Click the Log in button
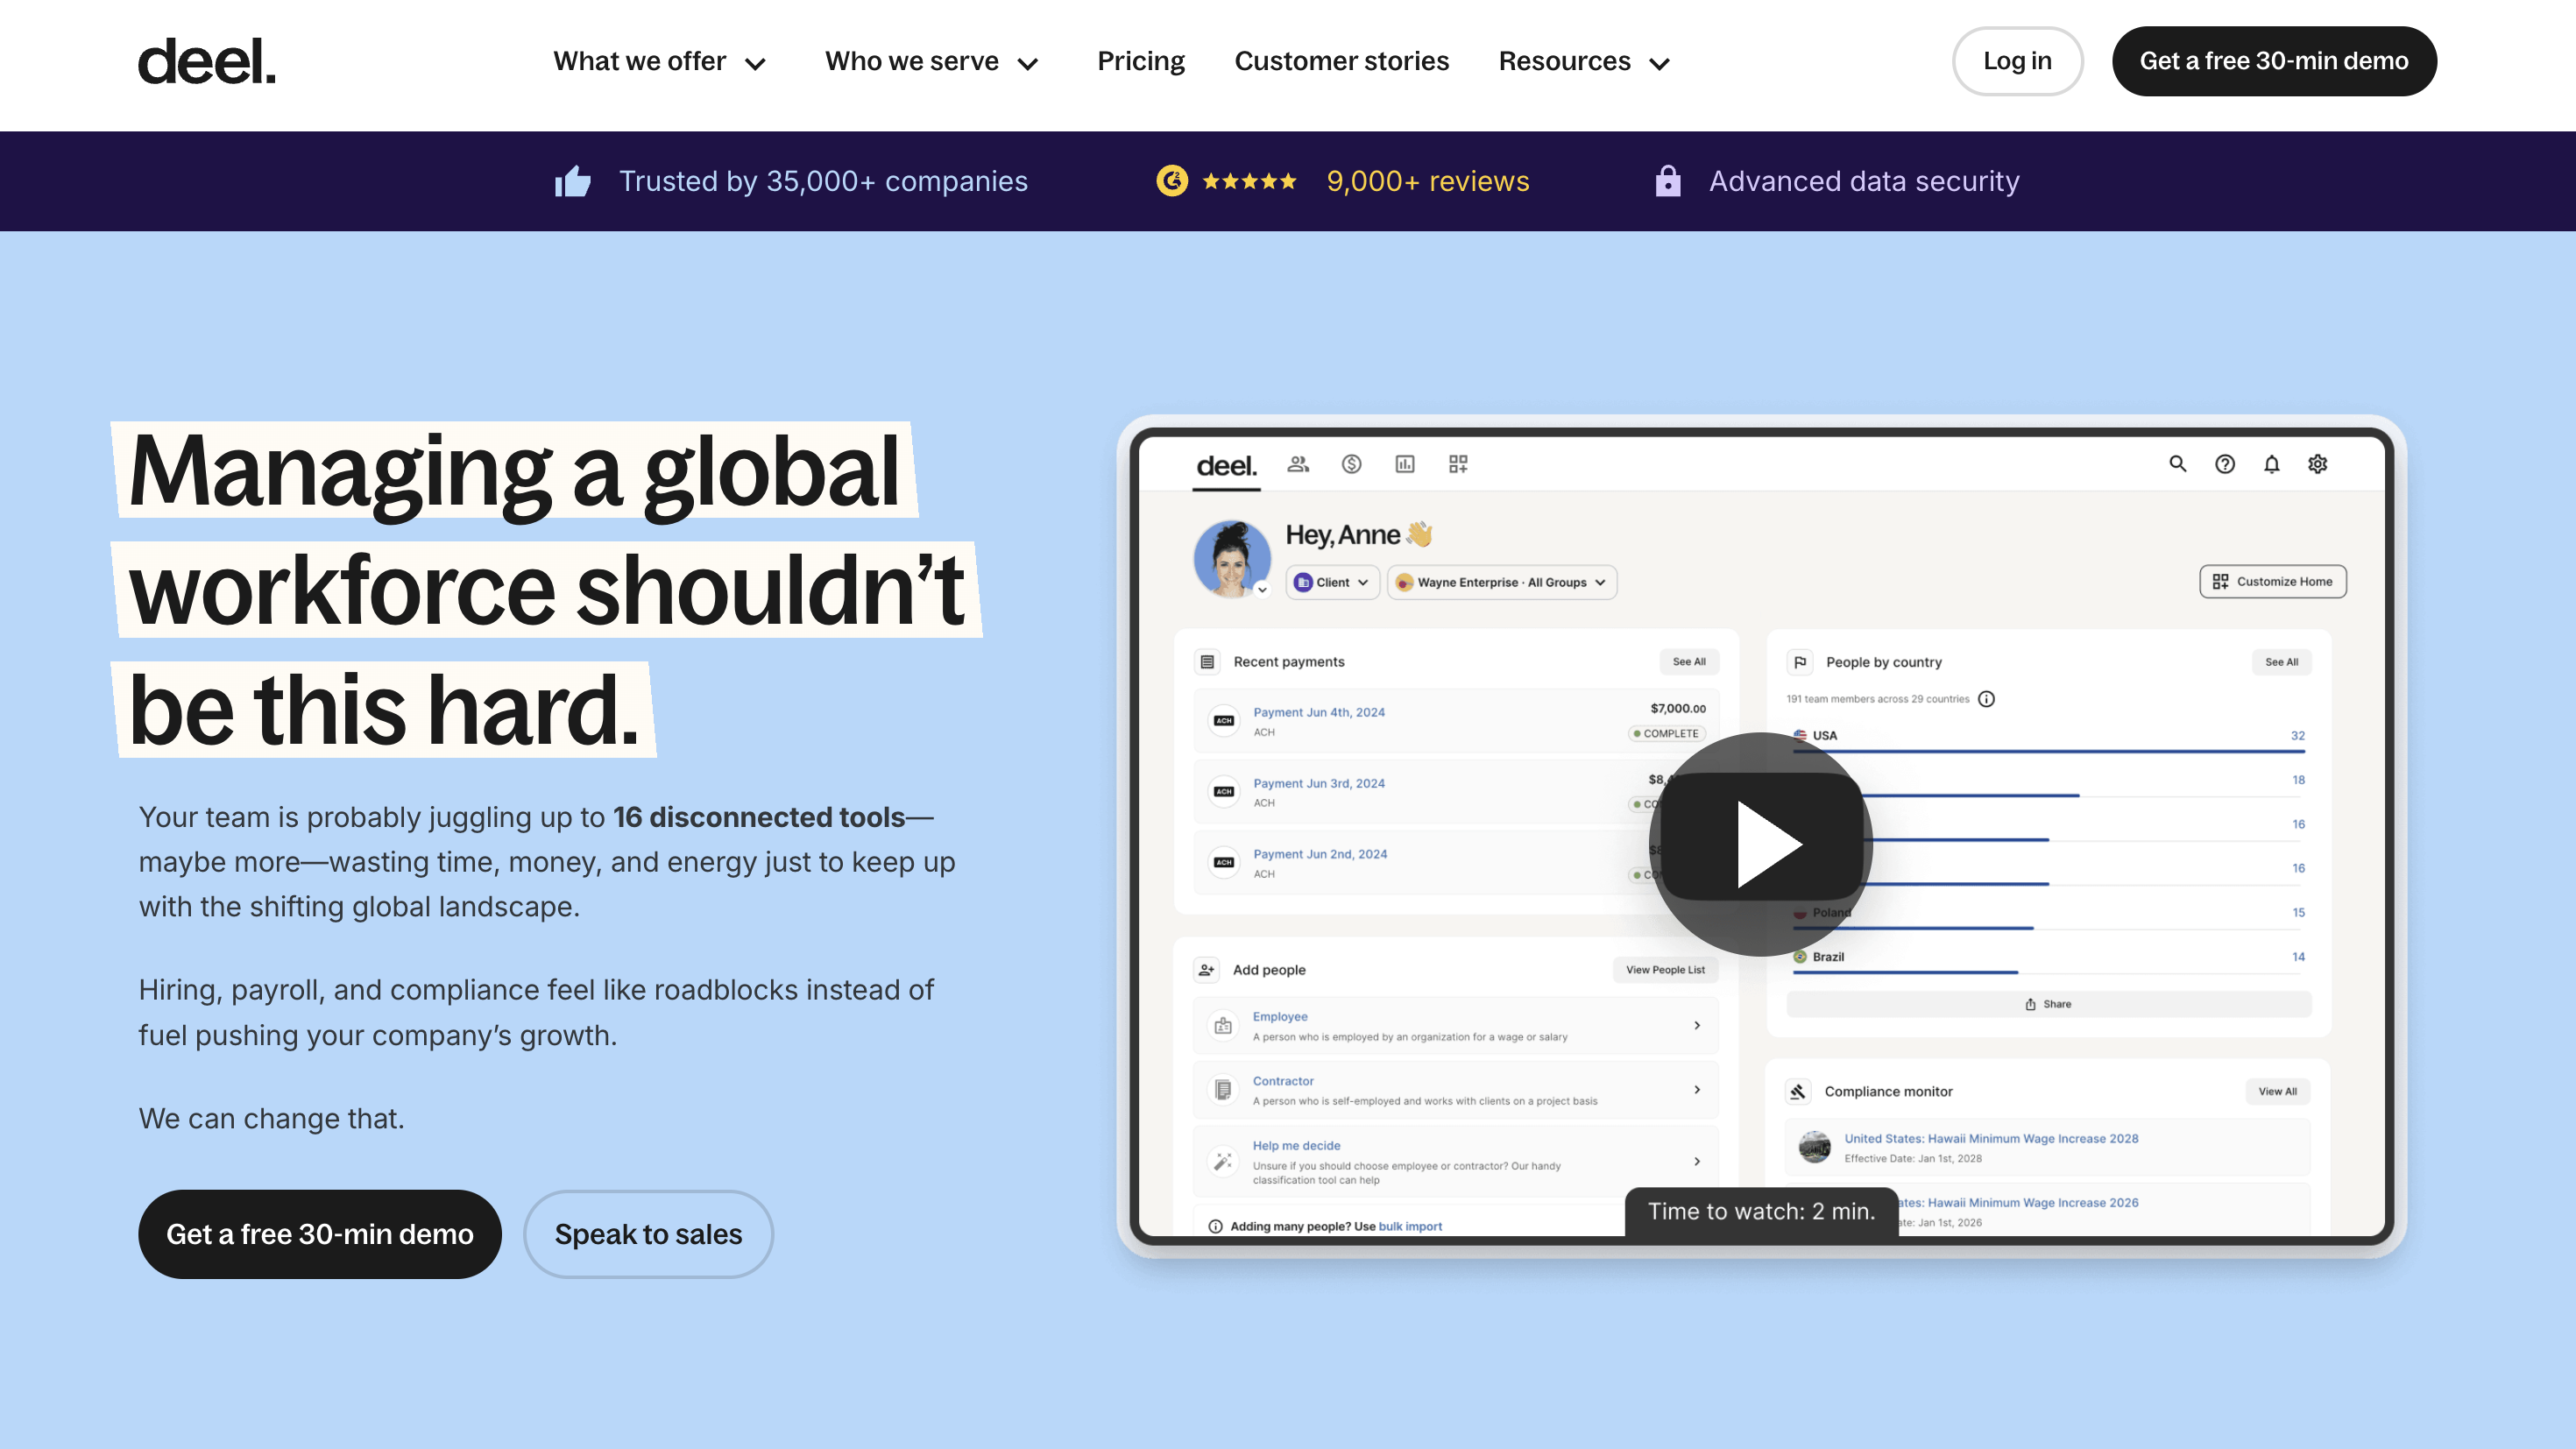 coord(2017,61)
